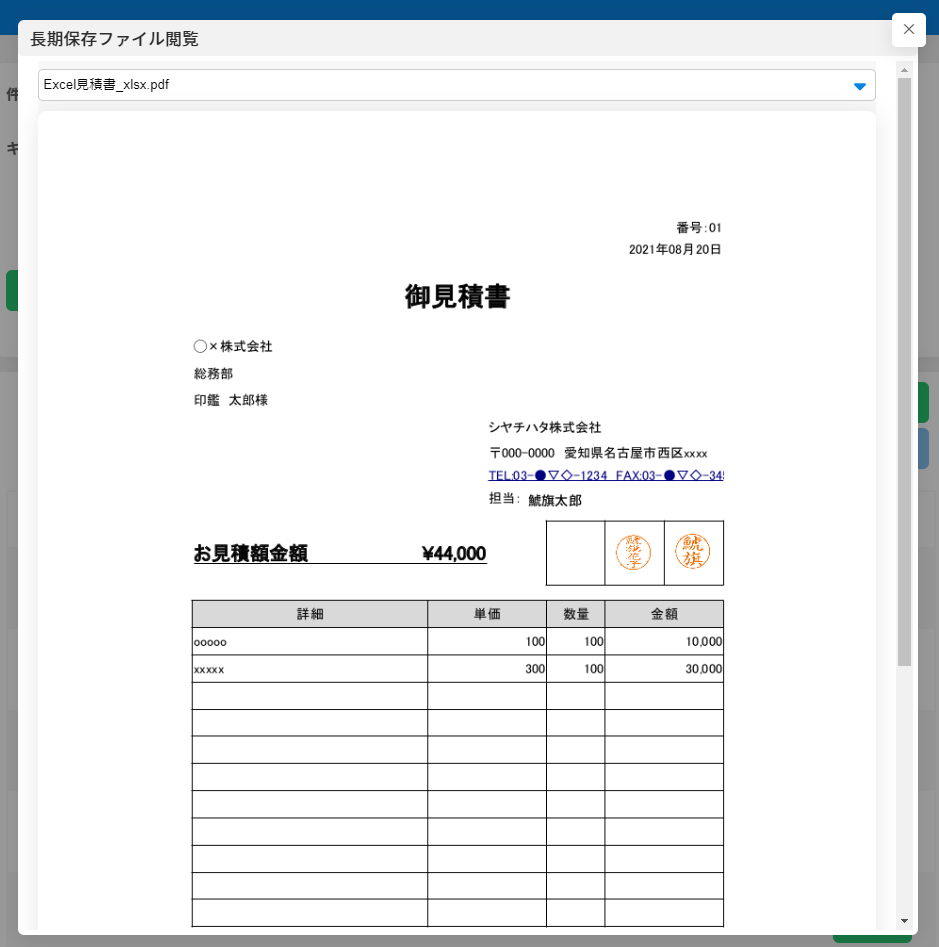The image size is (939, 947).
Task: Click the ooooo item row cell
Action: tap(309, 641)
